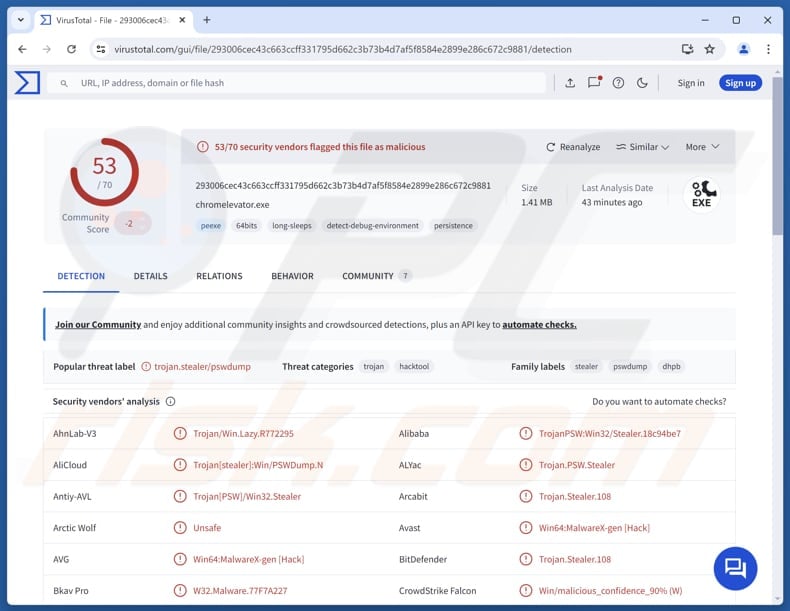
Task: Click the stealer family label
Action: 586,367
